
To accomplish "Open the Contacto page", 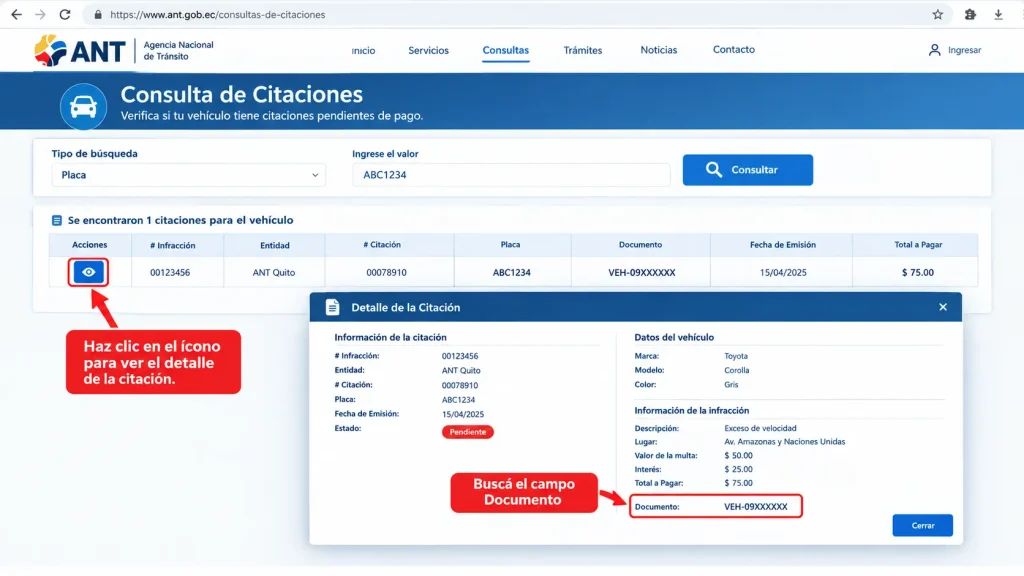I will click(733, 50).
